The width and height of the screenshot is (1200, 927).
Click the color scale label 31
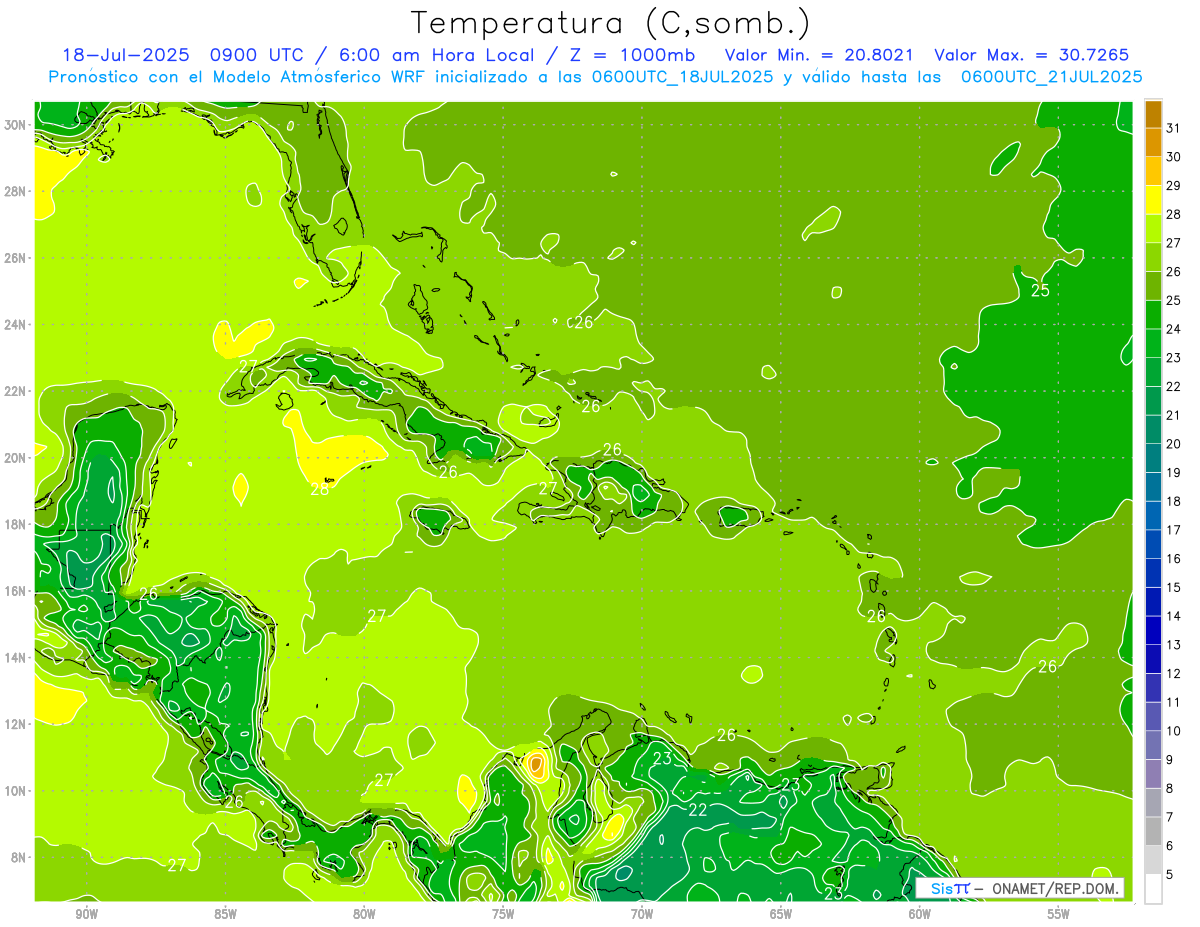point(1173,128)
